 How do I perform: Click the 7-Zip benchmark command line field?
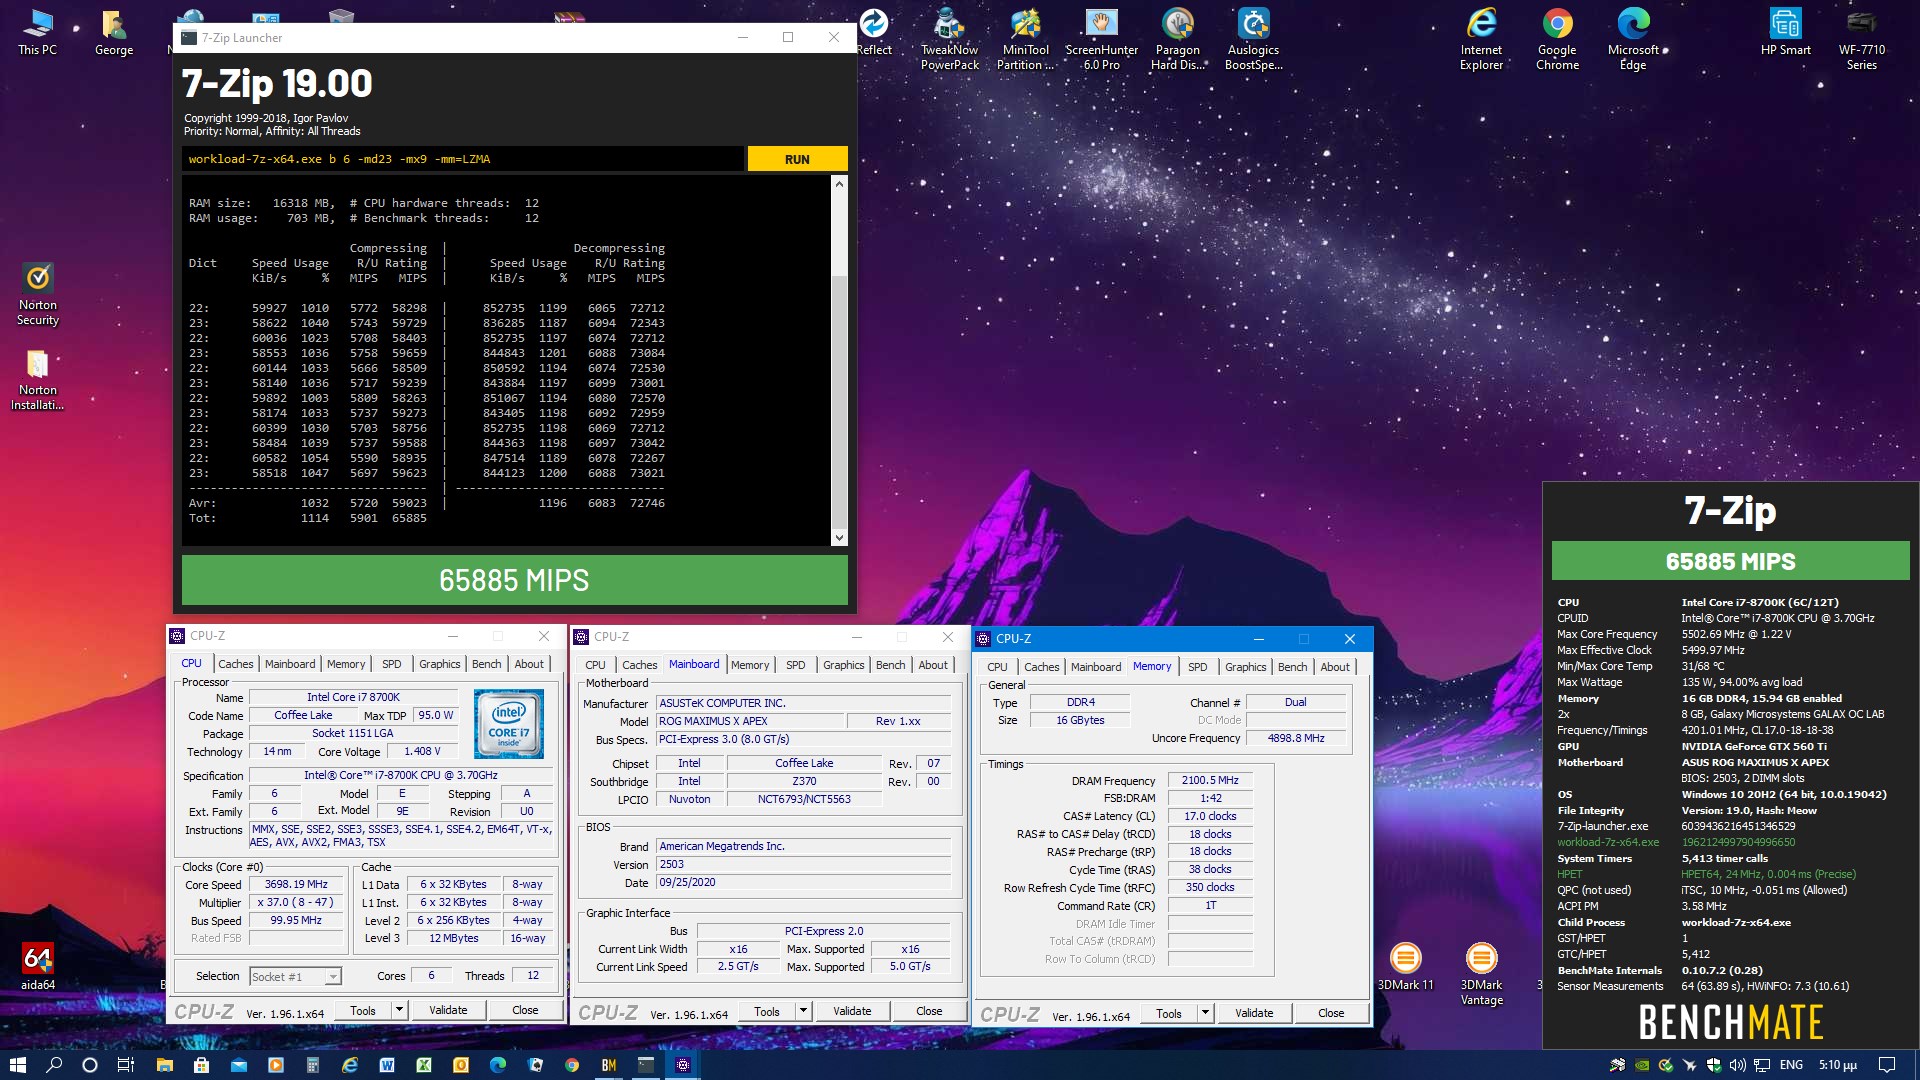[463, 159]
